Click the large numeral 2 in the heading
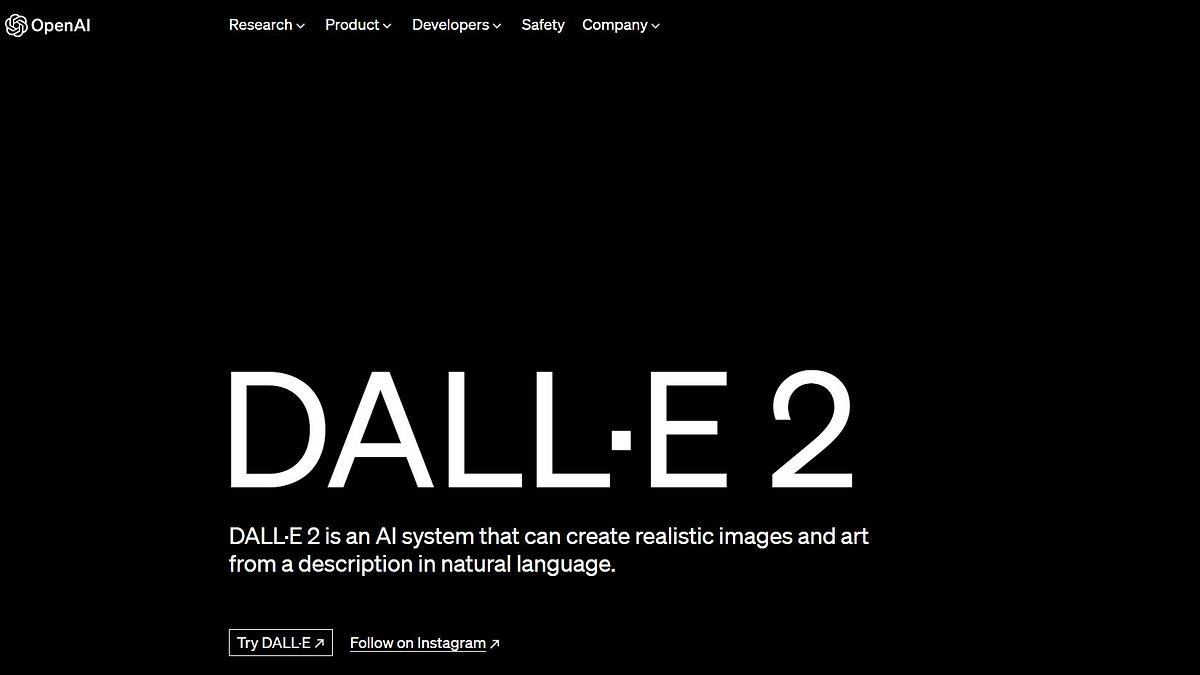1200x675 pixels. [x=812, y=430]
